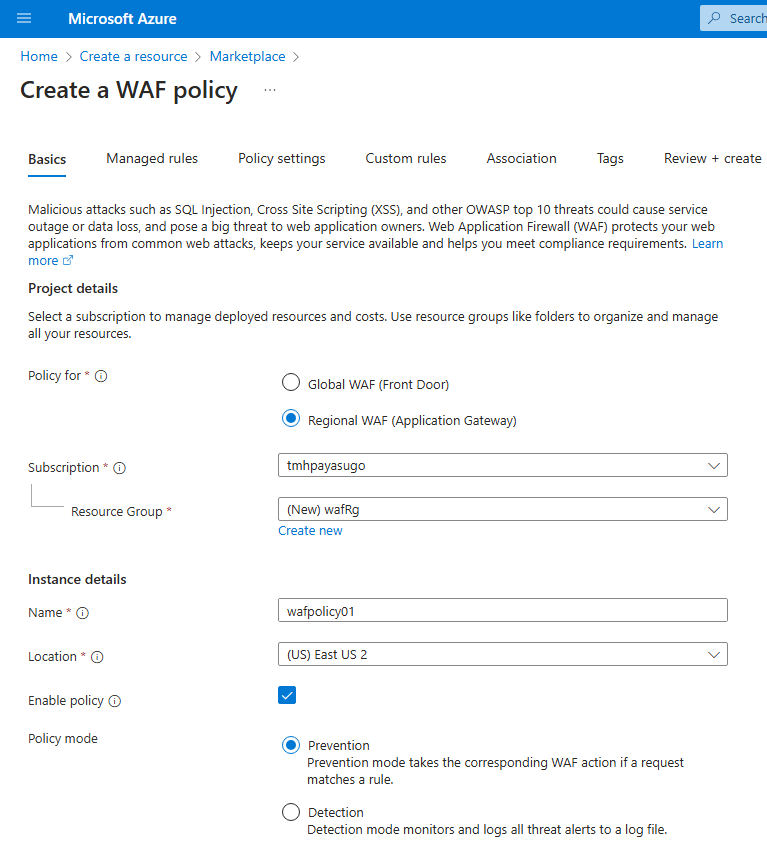Open the ellipsis more options menu
This screenshot has height=853, width=767.
point(270,90)
